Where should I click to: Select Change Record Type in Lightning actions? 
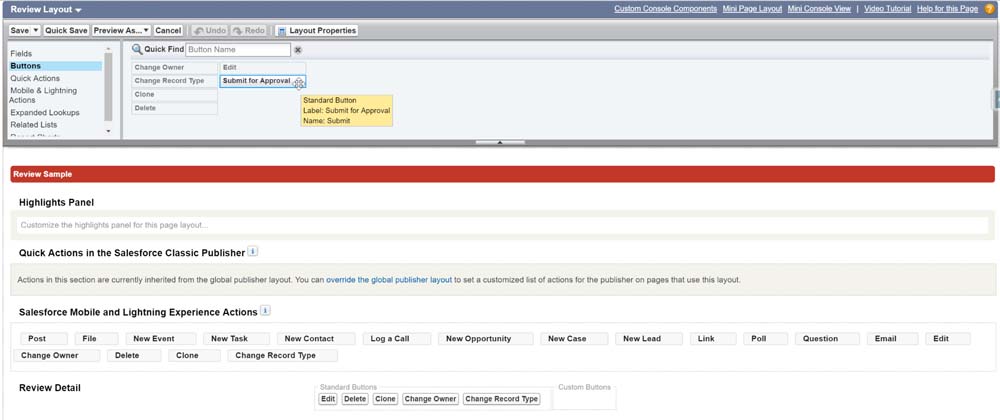[x=283, y=356]
